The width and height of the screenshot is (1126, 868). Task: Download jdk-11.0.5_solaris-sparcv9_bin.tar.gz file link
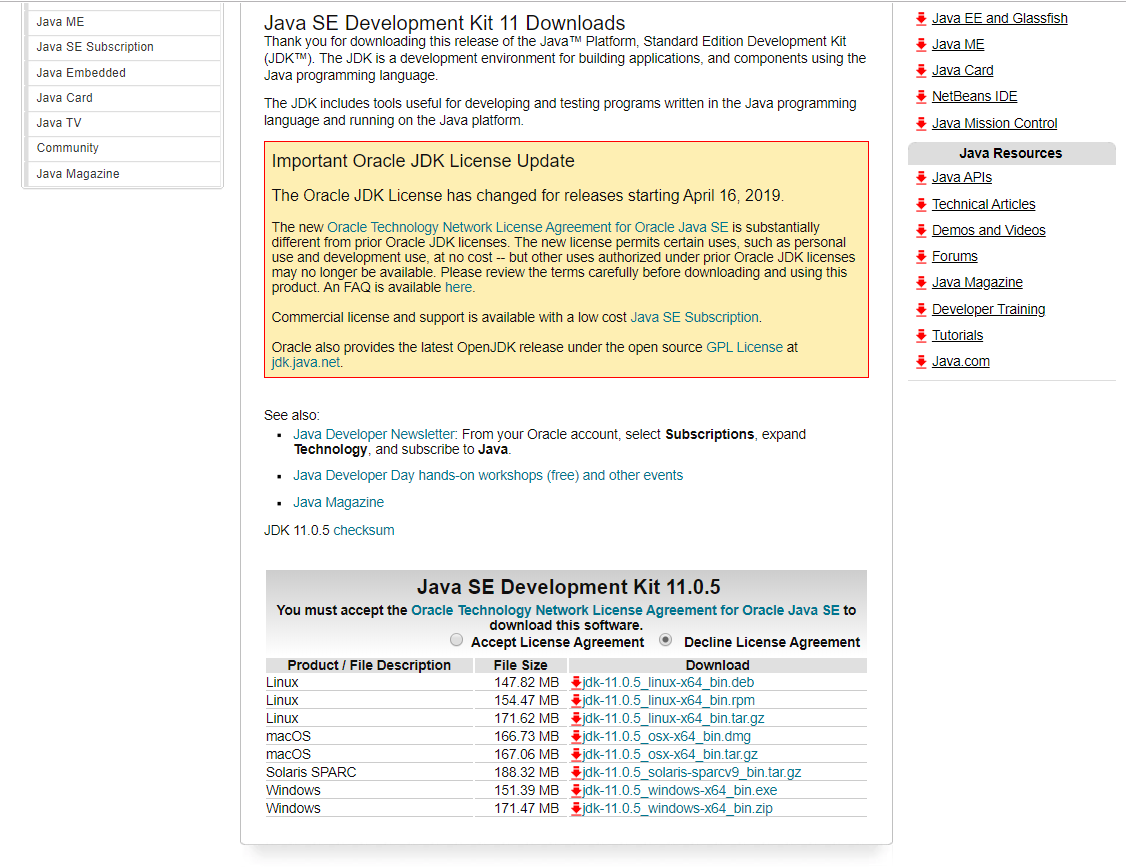(x=692, y=772)
